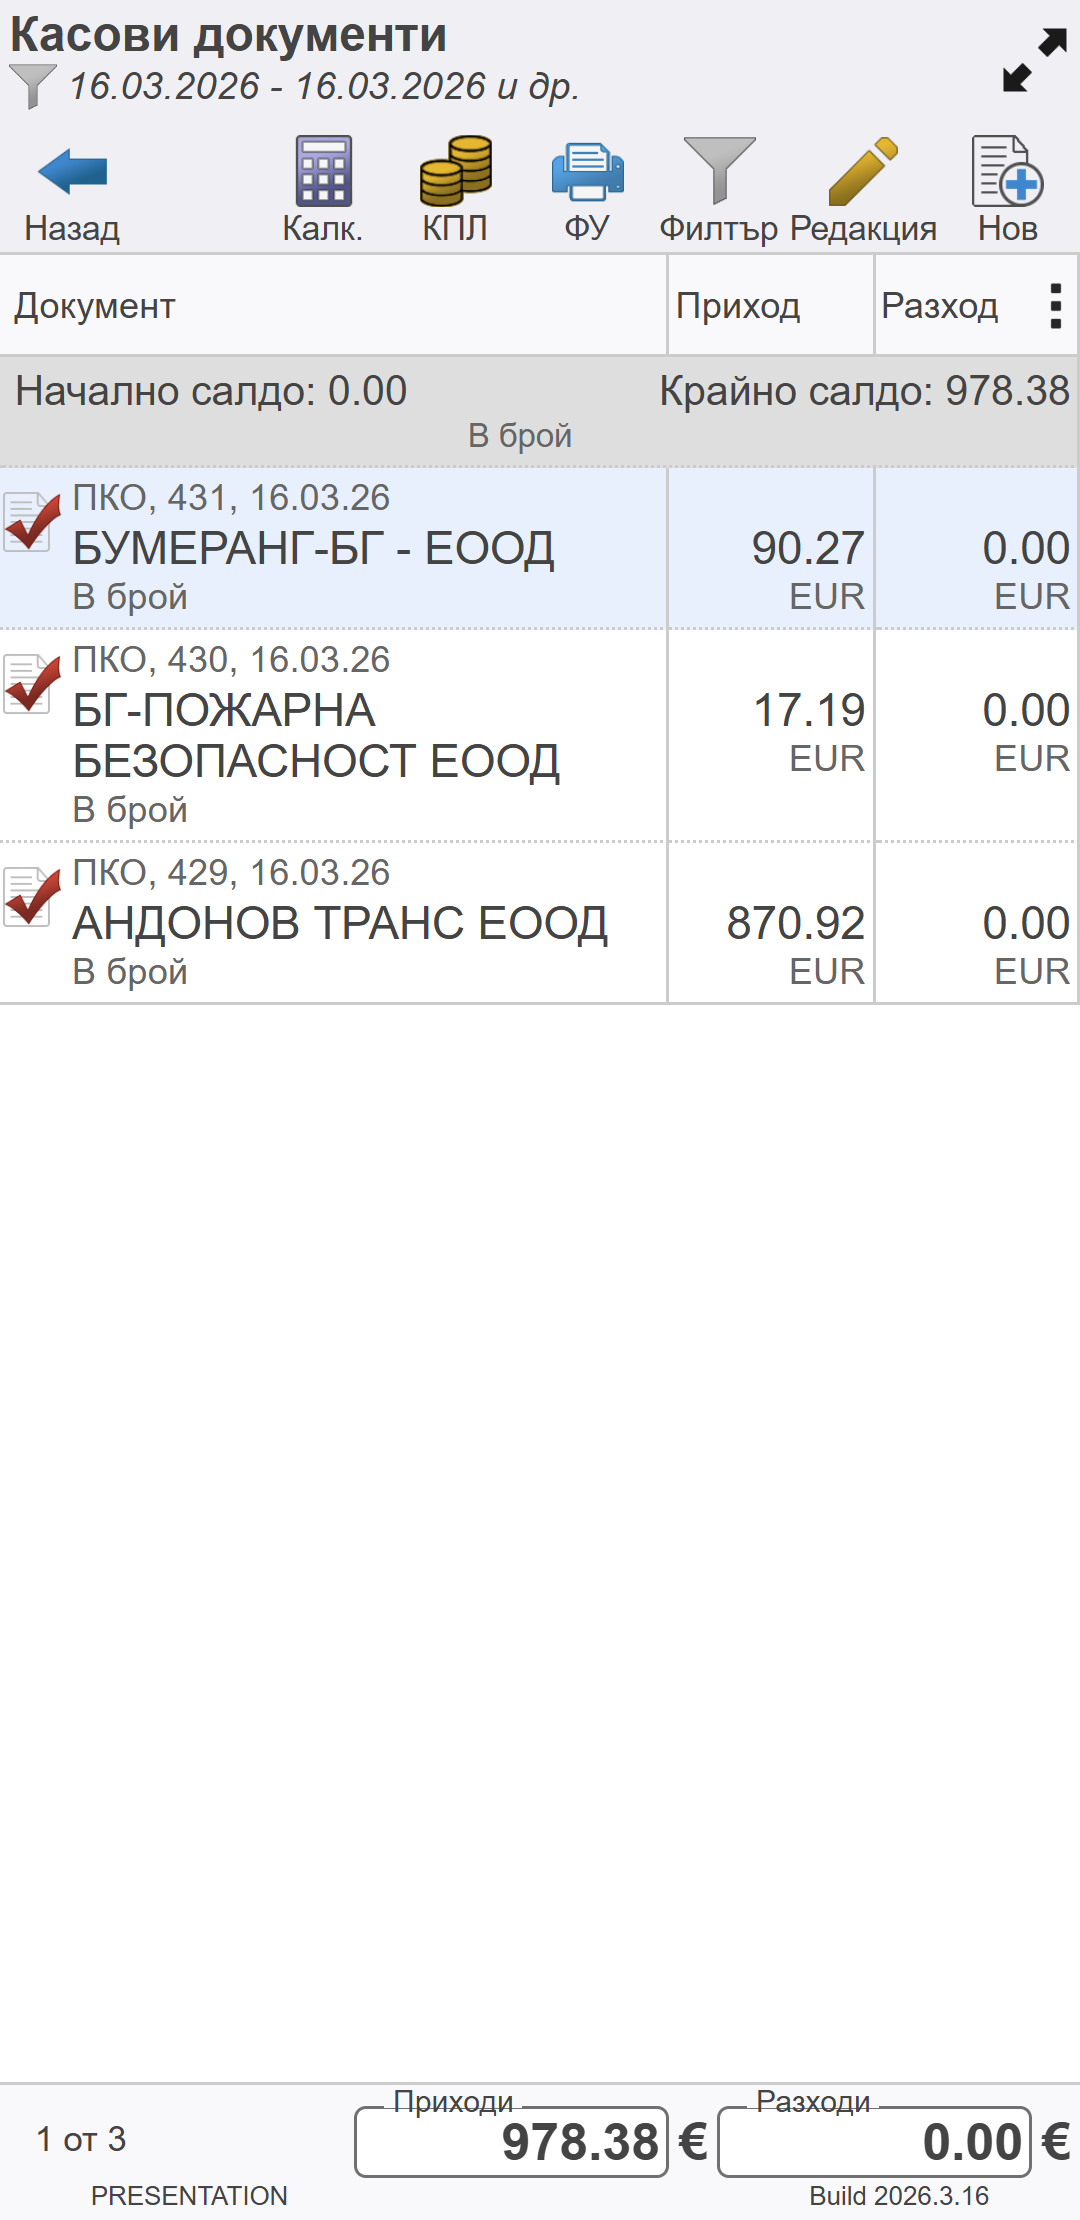Create a new document with Нов

pyautogui.click(x=1007, y=190)
